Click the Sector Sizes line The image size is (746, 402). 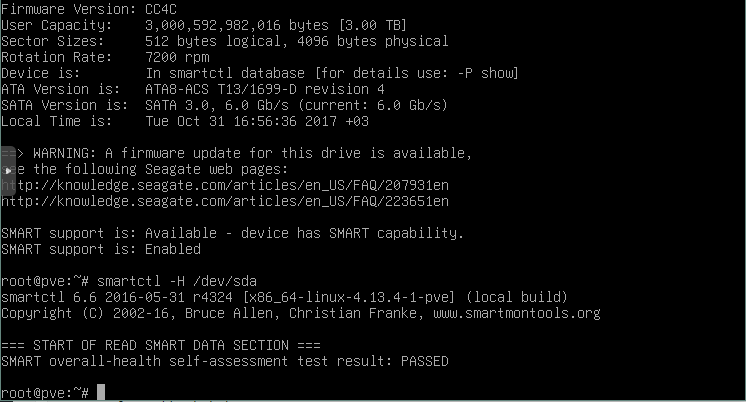[x=224, y=41]
